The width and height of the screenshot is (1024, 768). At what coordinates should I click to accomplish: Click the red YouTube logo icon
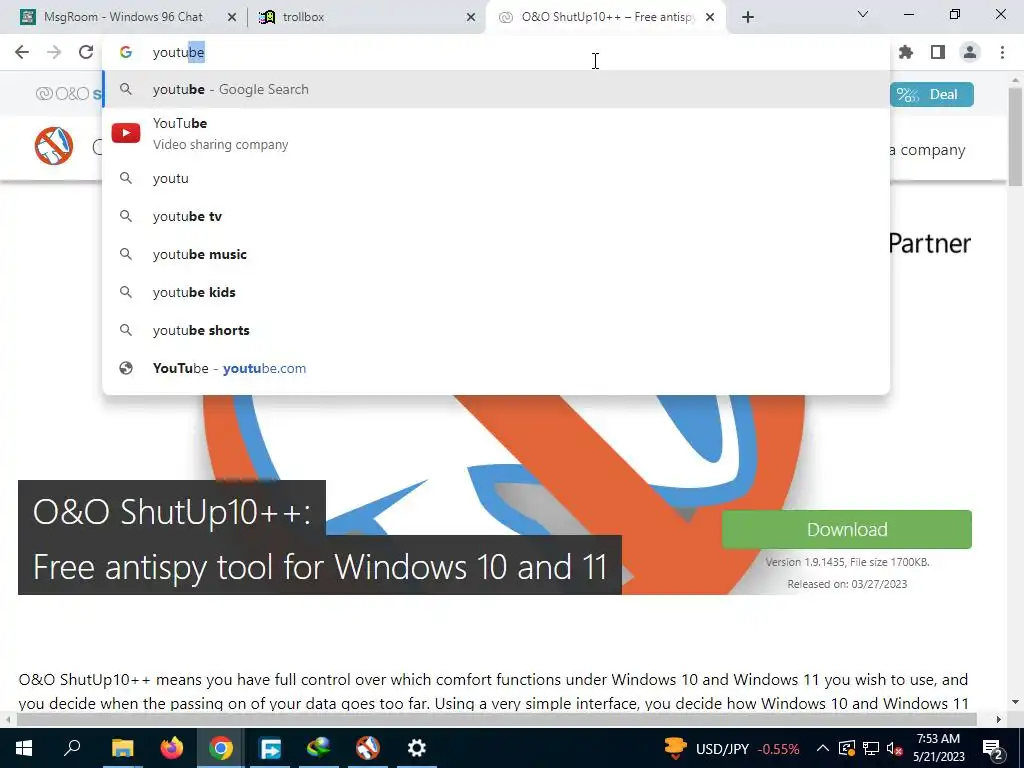(126, 133)
